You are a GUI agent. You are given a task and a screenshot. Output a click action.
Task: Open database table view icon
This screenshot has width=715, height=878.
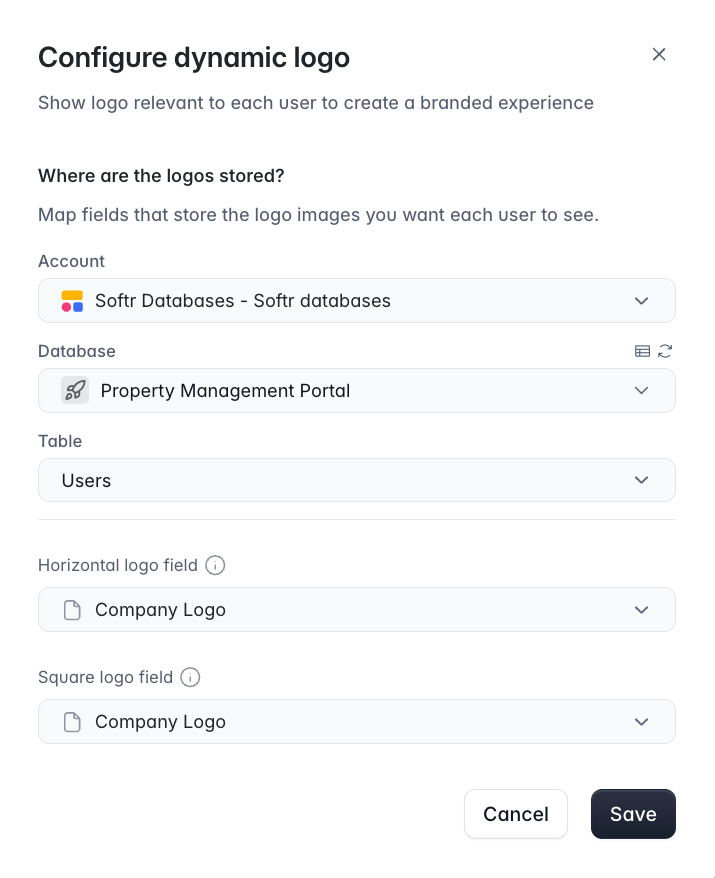[642, 351]
